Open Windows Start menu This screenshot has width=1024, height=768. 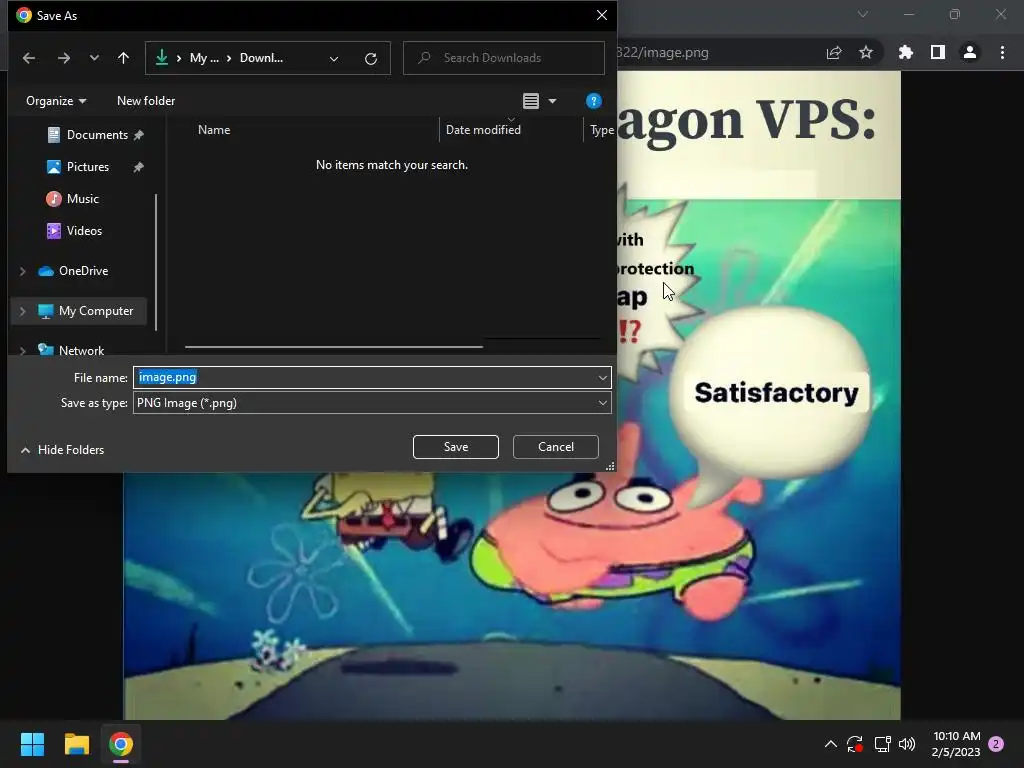32,744
